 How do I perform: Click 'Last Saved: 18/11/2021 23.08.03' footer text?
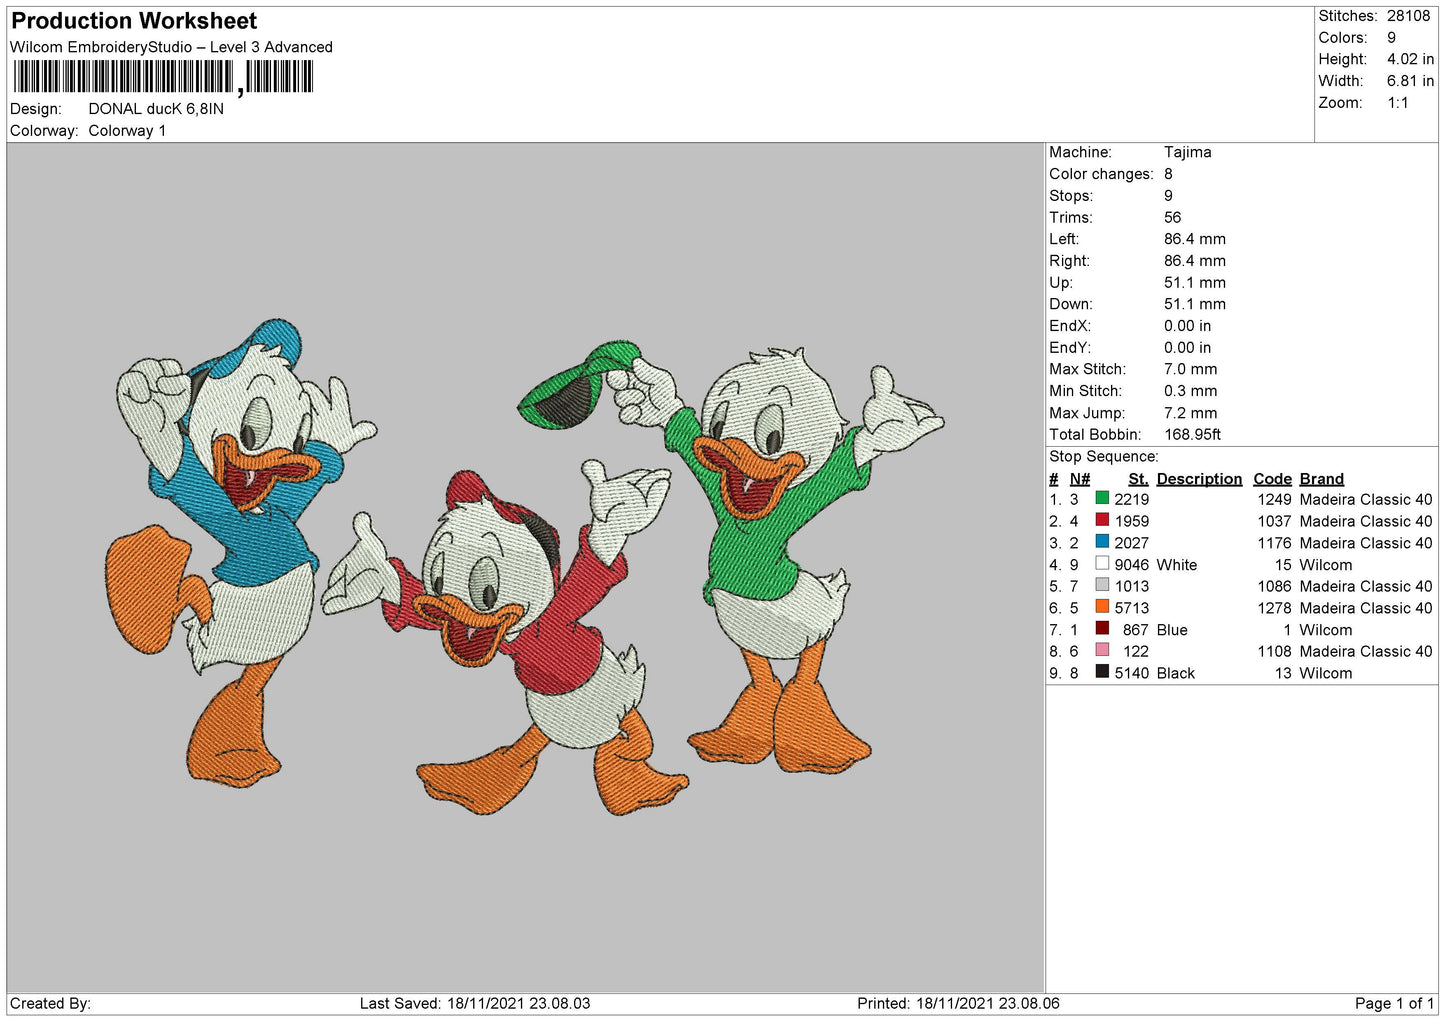coord(475,1003)
